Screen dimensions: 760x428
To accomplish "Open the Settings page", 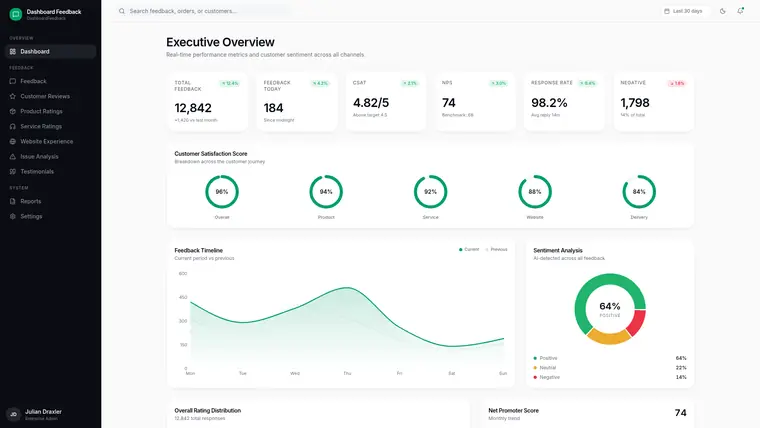I will coord(50,216).
